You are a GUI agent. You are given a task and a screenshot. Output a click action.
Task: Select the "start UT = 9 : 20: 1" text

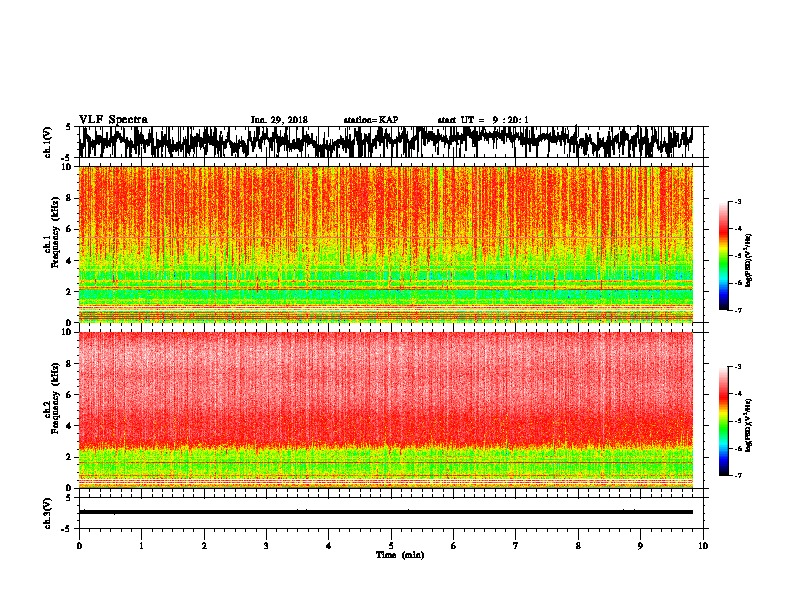483,120
